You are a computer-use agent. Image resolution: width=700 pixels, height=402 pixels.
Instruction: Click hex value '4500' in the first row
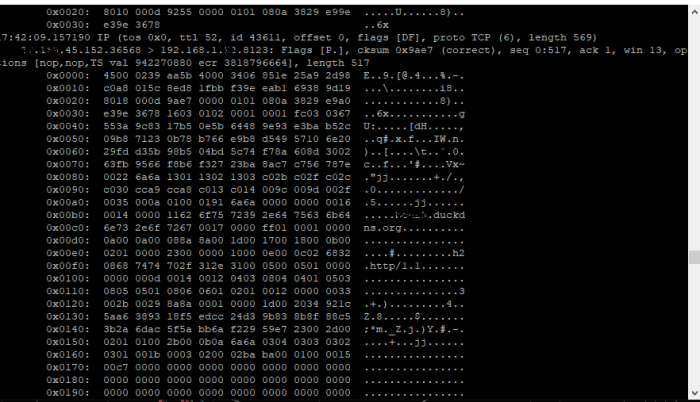pos(116,75)
